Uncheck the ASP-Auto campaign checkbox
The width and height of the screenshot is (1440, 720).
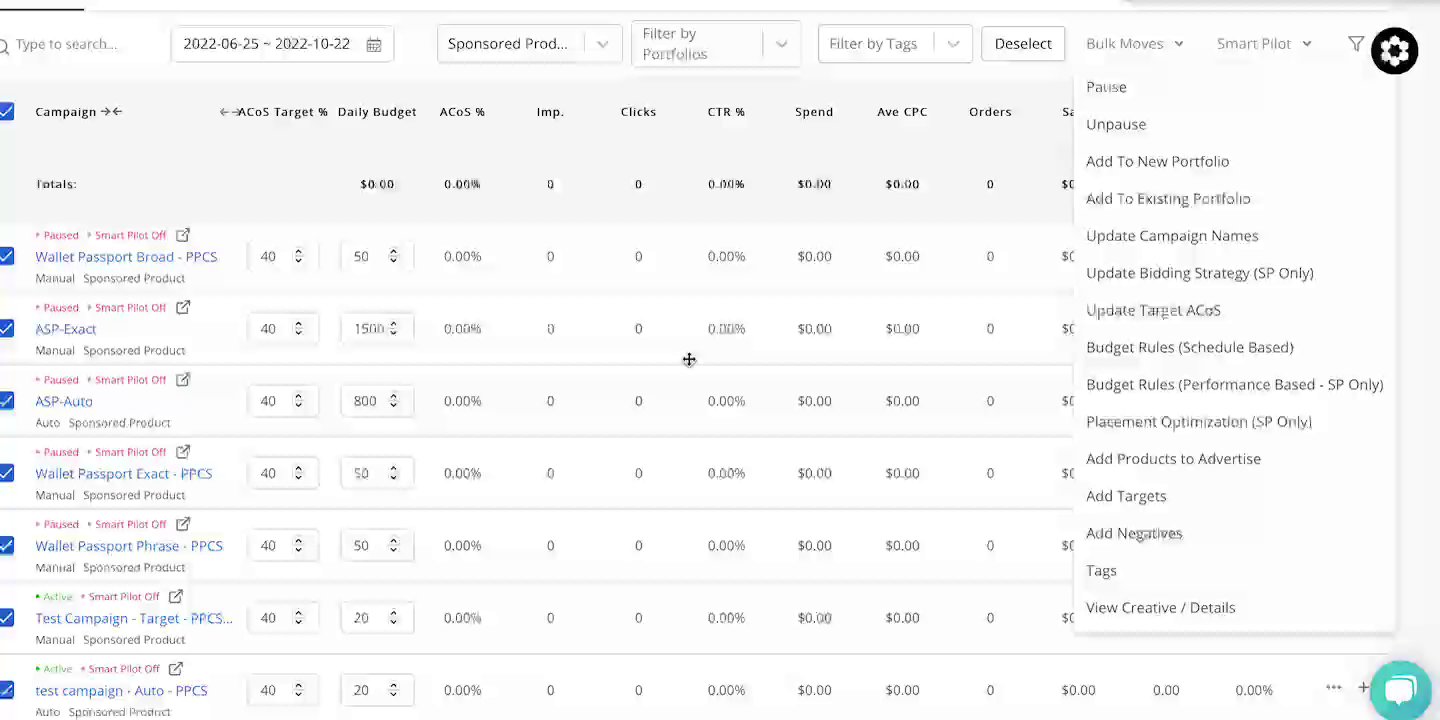point(7,401)
